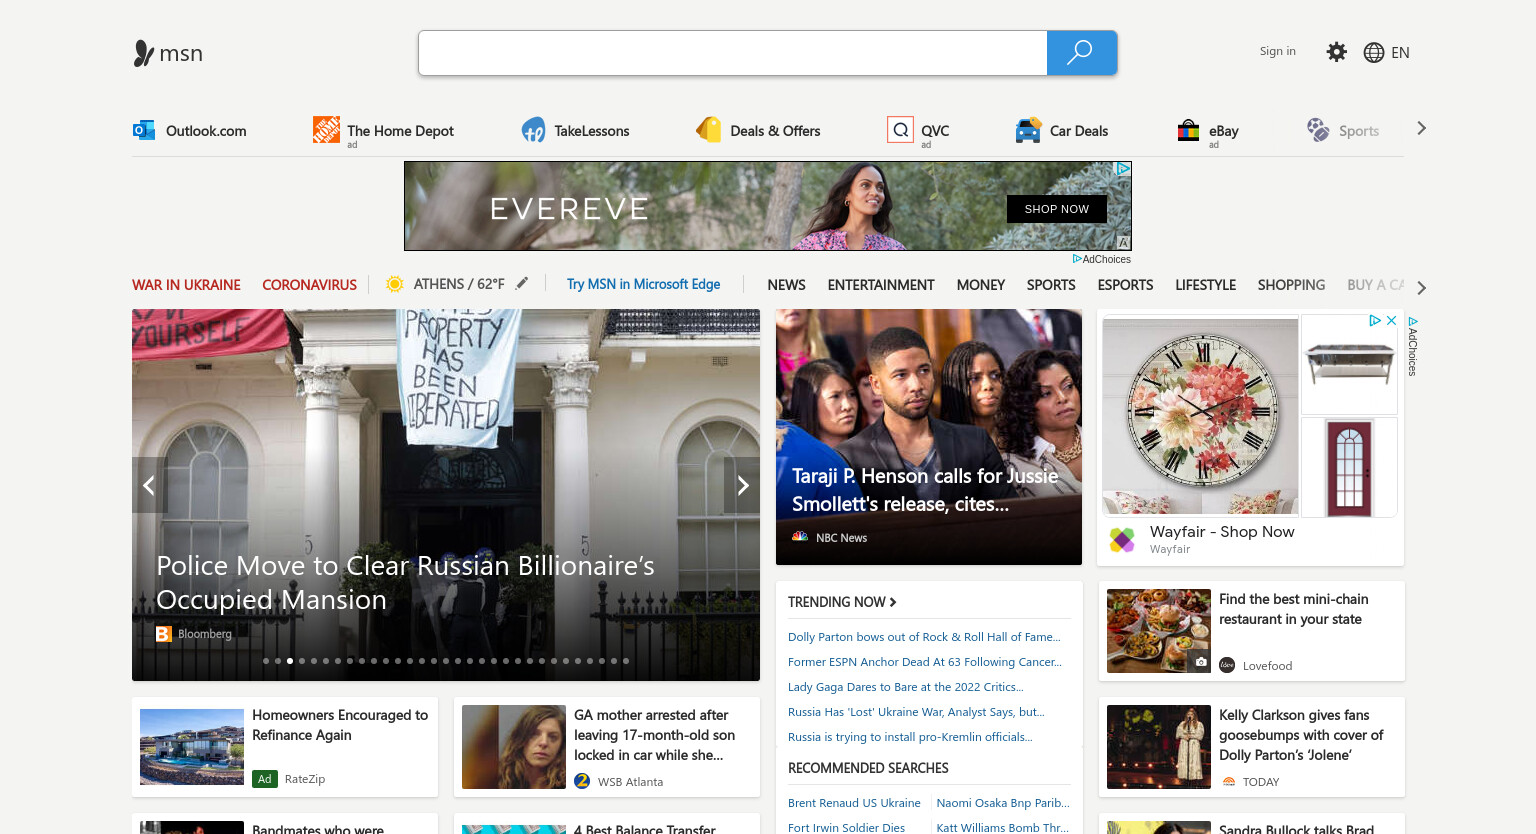Screen dimensions: 1536x834
Task: Click the Outlook.com envelope icon
Action: click(x=144, y=130)
